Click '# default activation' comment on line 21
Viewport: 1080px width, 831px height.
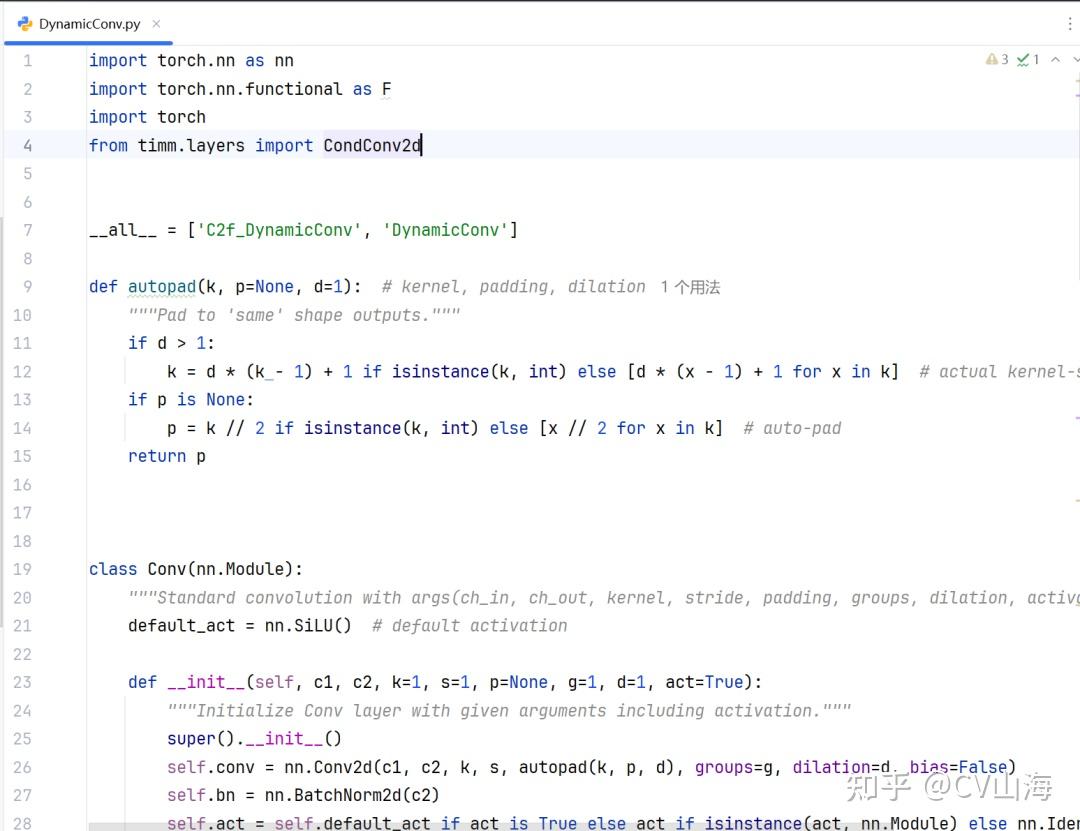470,626
